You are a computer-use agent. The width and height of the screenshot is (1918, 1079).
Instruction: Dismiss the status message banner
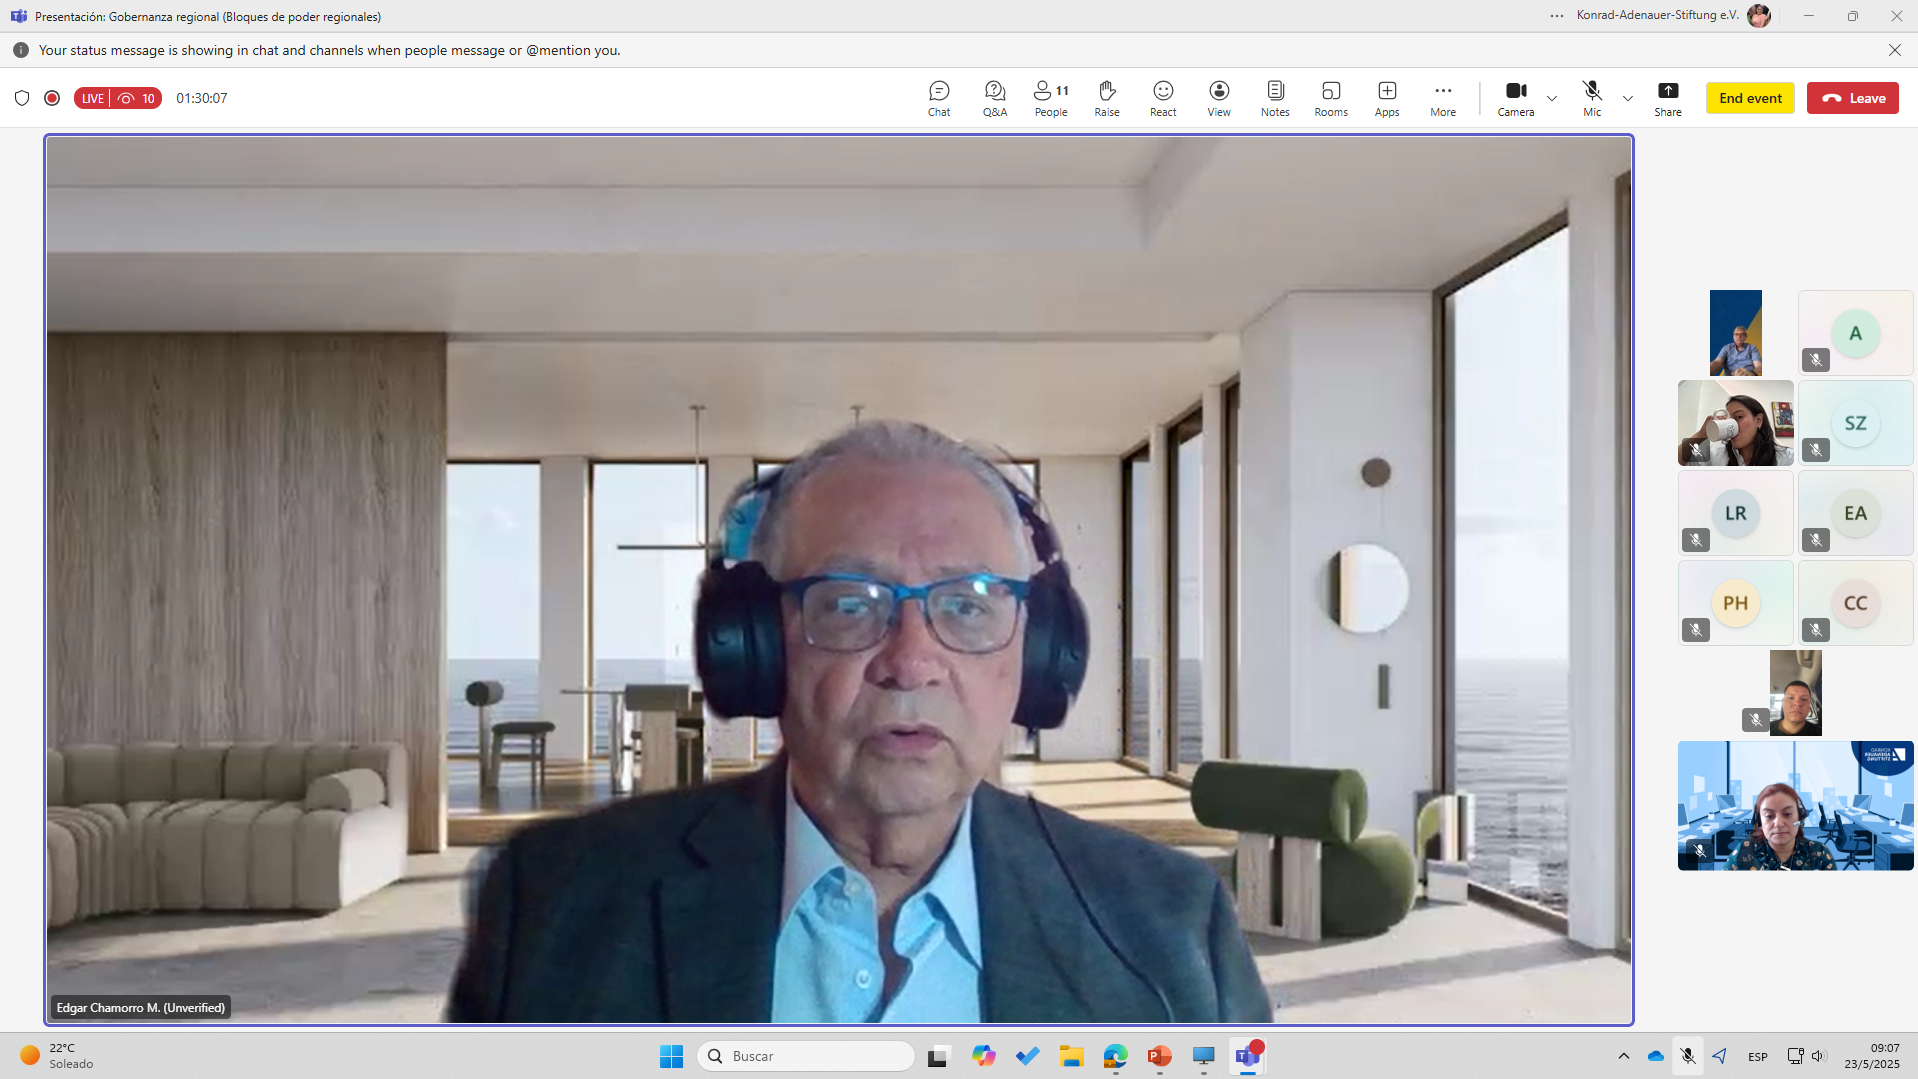point(1894,50)
